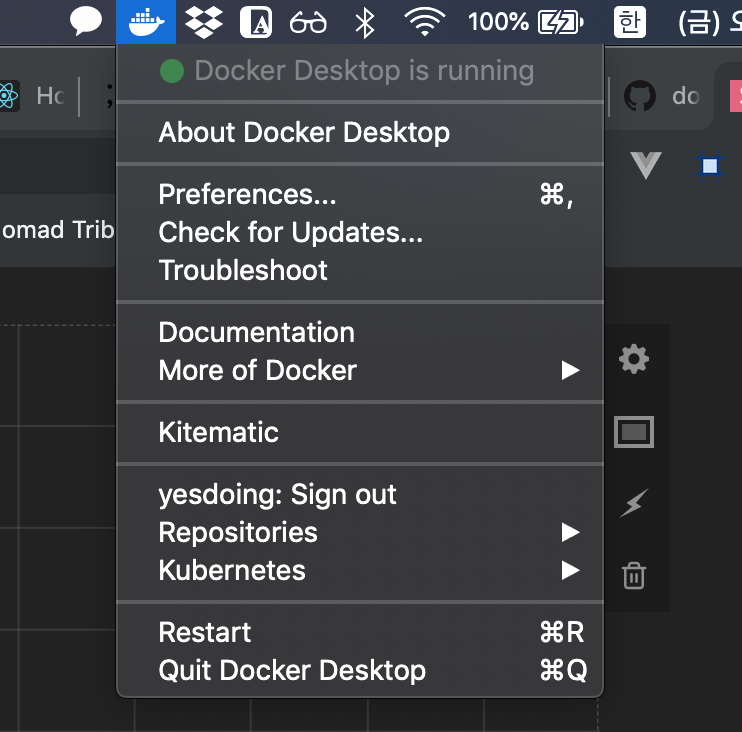Click the Docker whale menu bar icon

tap(146, 20)
